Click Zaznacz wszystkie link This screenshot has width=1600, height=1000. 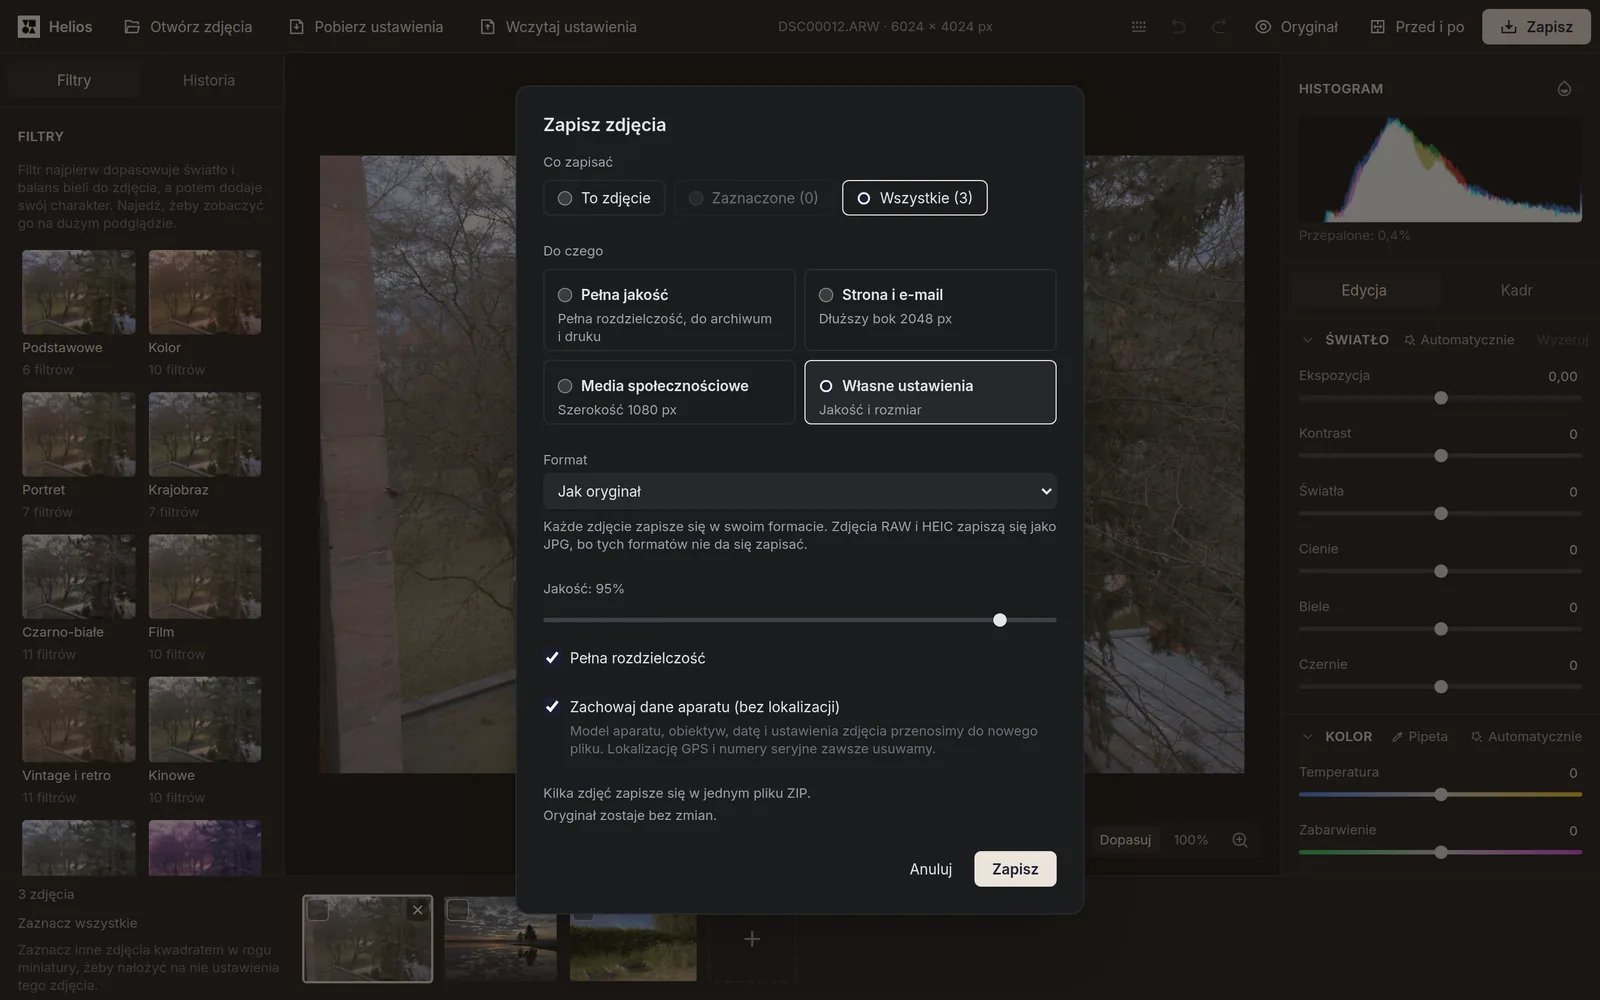click(x=78, y=923)
